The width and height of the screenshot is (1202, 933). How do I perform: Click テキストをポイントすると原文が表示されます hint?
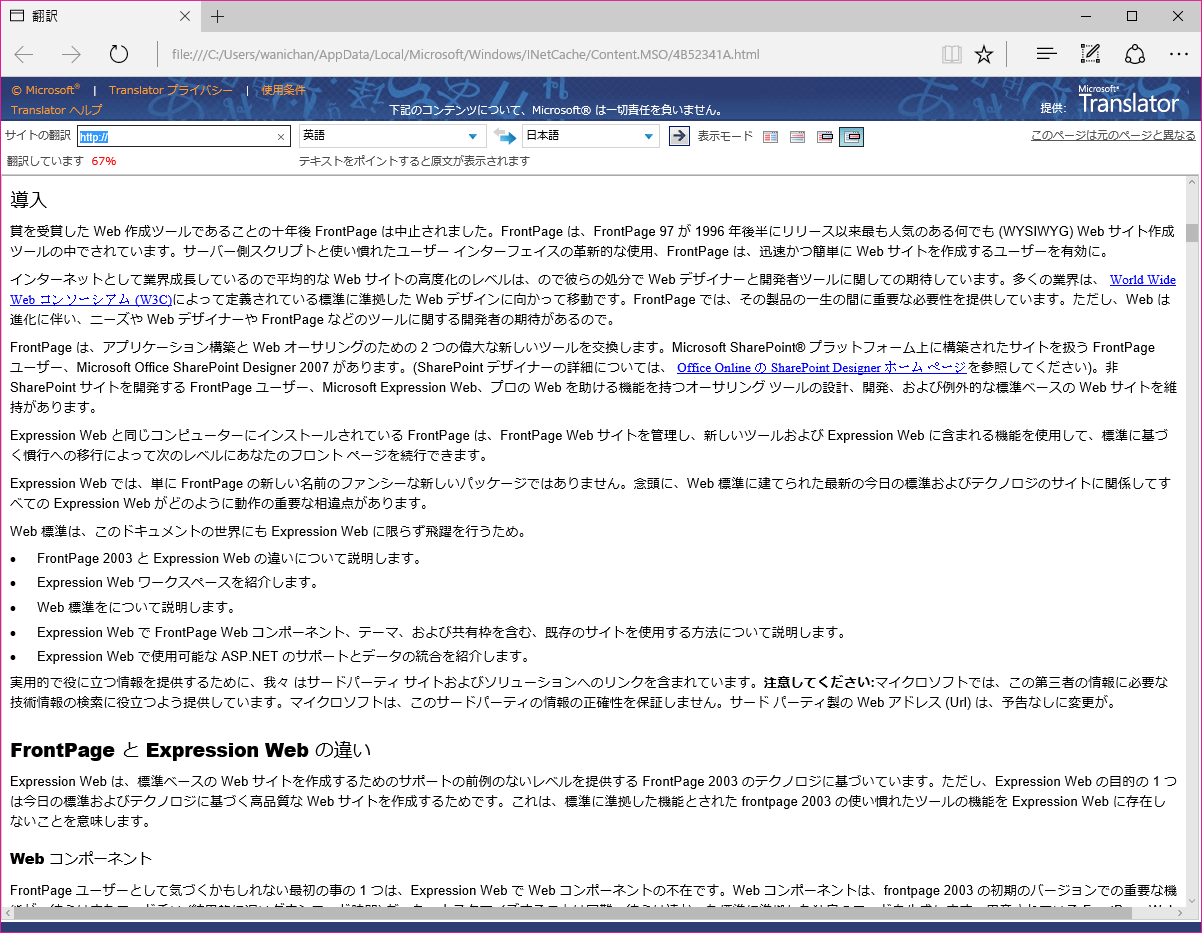point(414,160)
